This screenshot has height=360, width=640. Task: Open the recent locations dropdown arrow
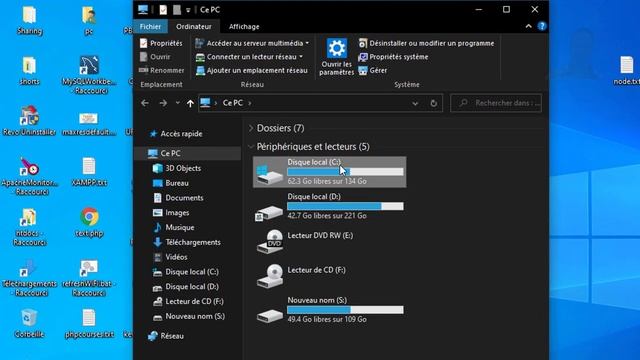pyautogui.click(x=178, y=103)
